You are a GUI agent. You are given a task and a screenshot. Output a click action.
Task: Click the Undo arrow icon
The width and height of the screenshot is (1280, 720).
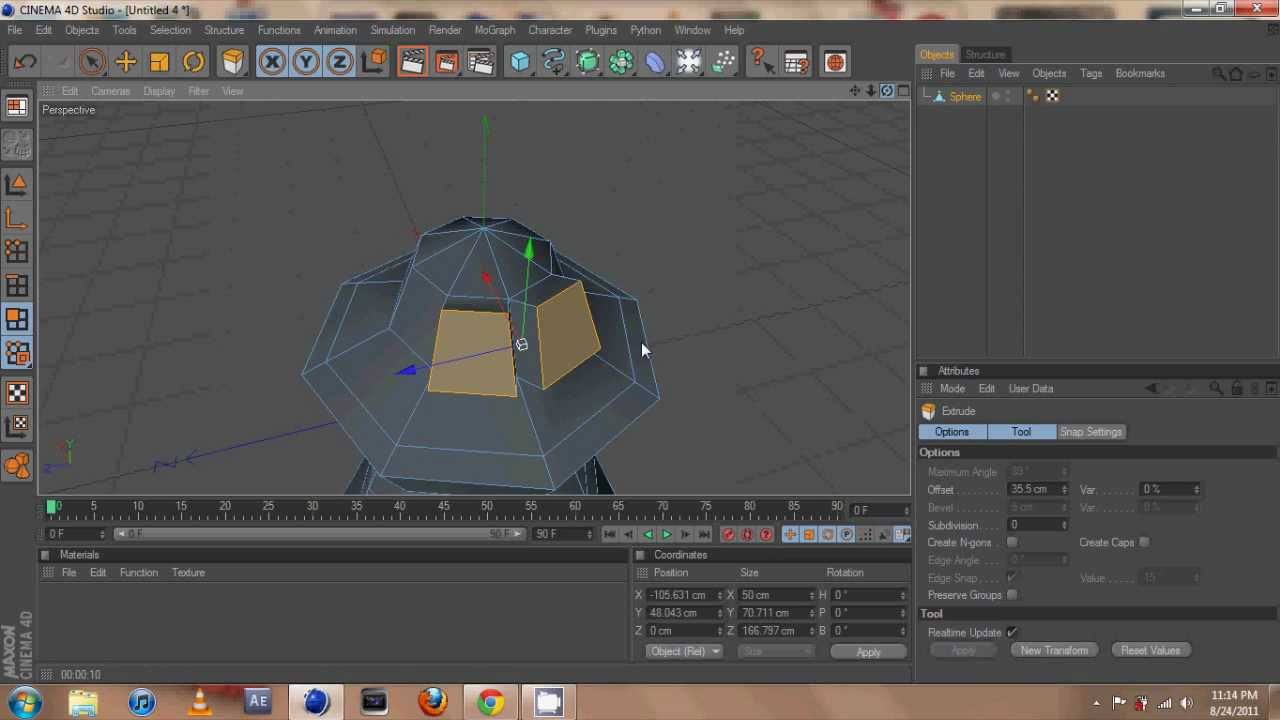point(25,62)
